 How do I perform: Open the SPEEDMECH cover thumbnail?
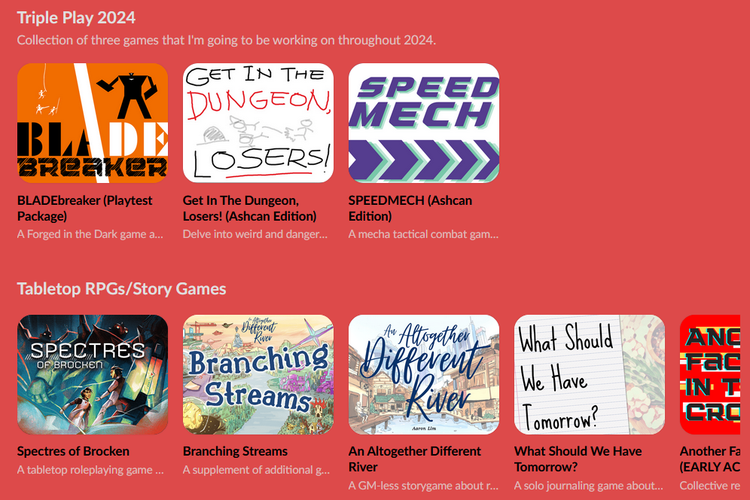tap(424, 123)
